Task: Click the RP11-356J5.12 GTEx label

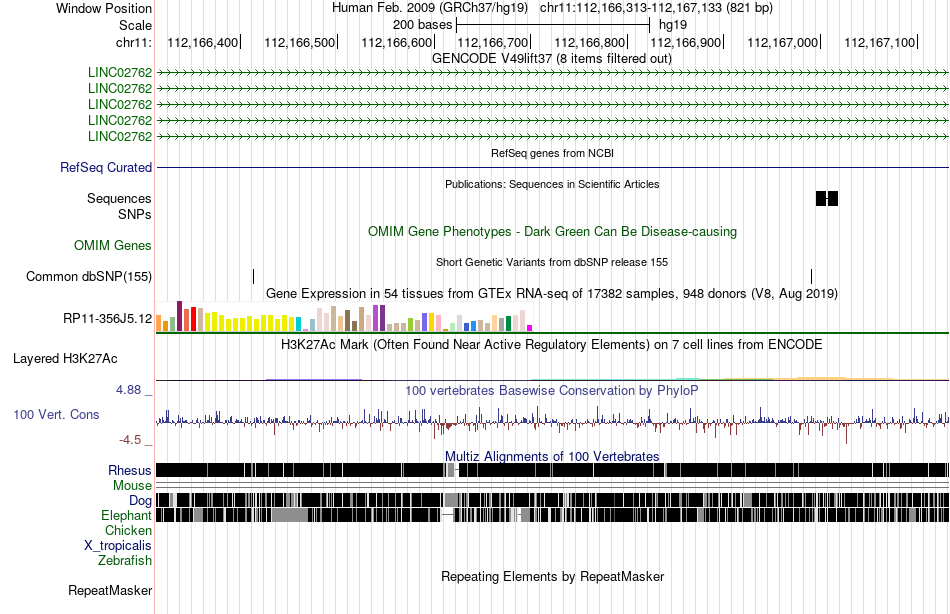Action: tap(107, 318)
